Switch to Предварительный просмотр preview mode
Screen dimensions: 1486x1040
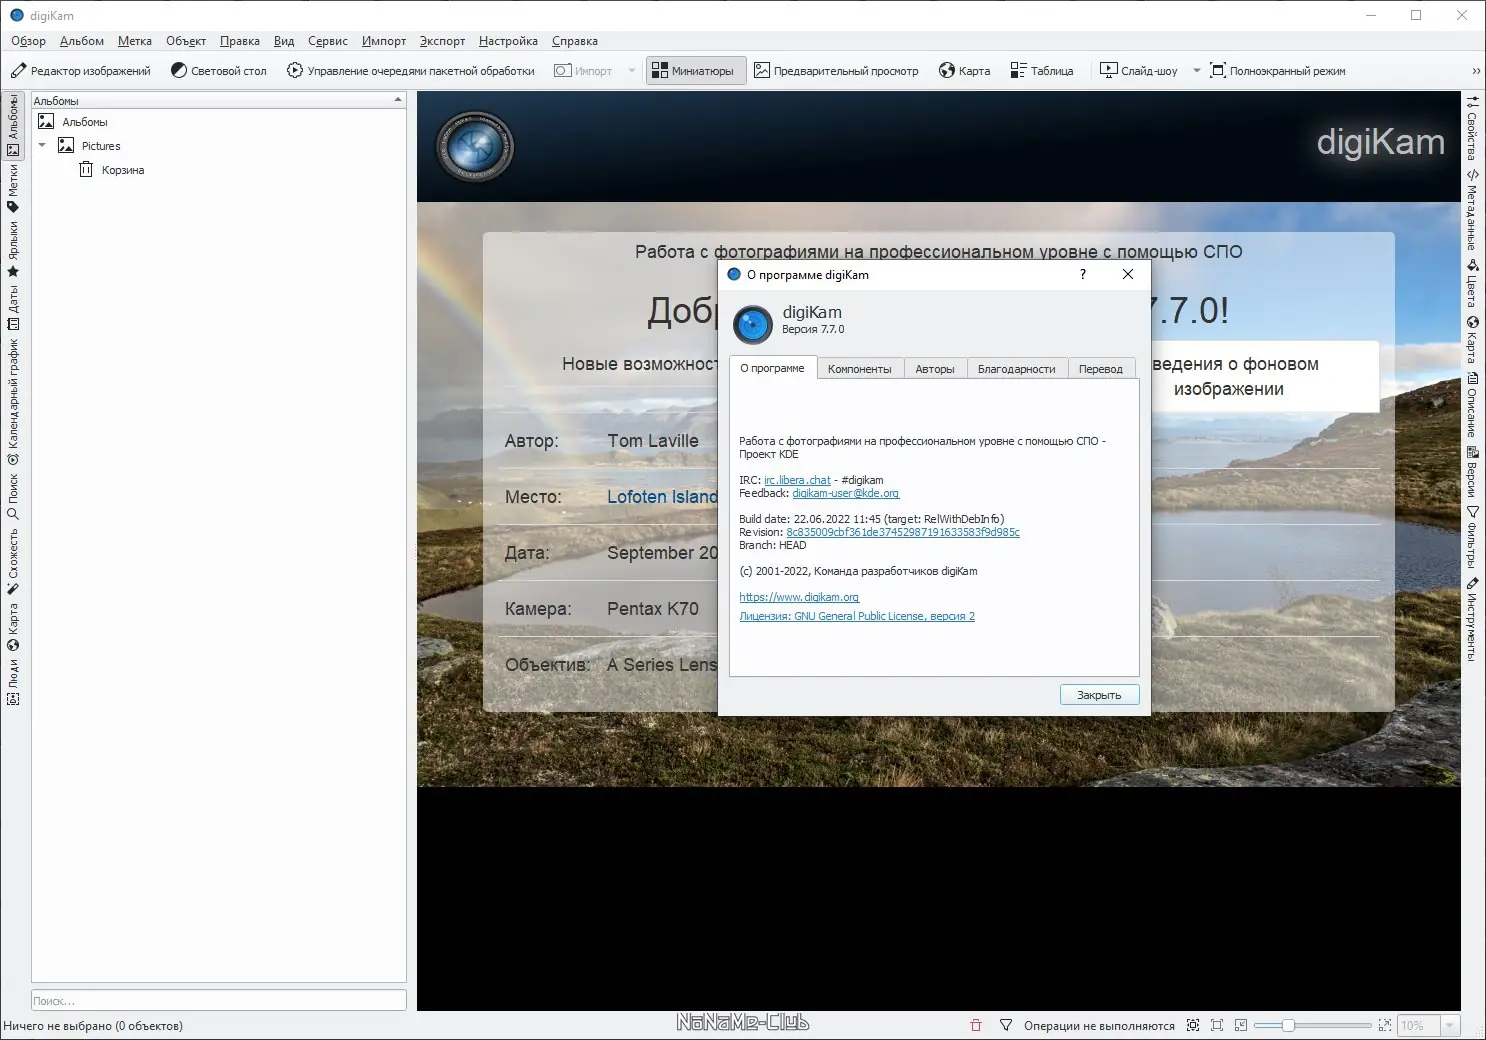[836, 71]
